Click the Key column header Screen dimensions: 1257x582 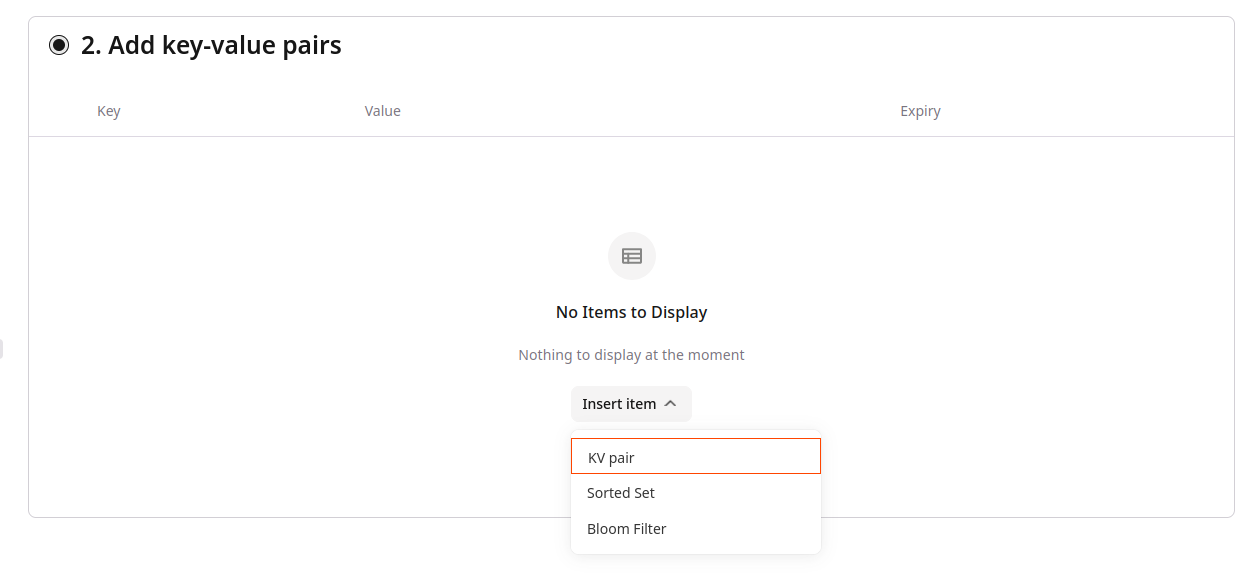click(109, 111)
